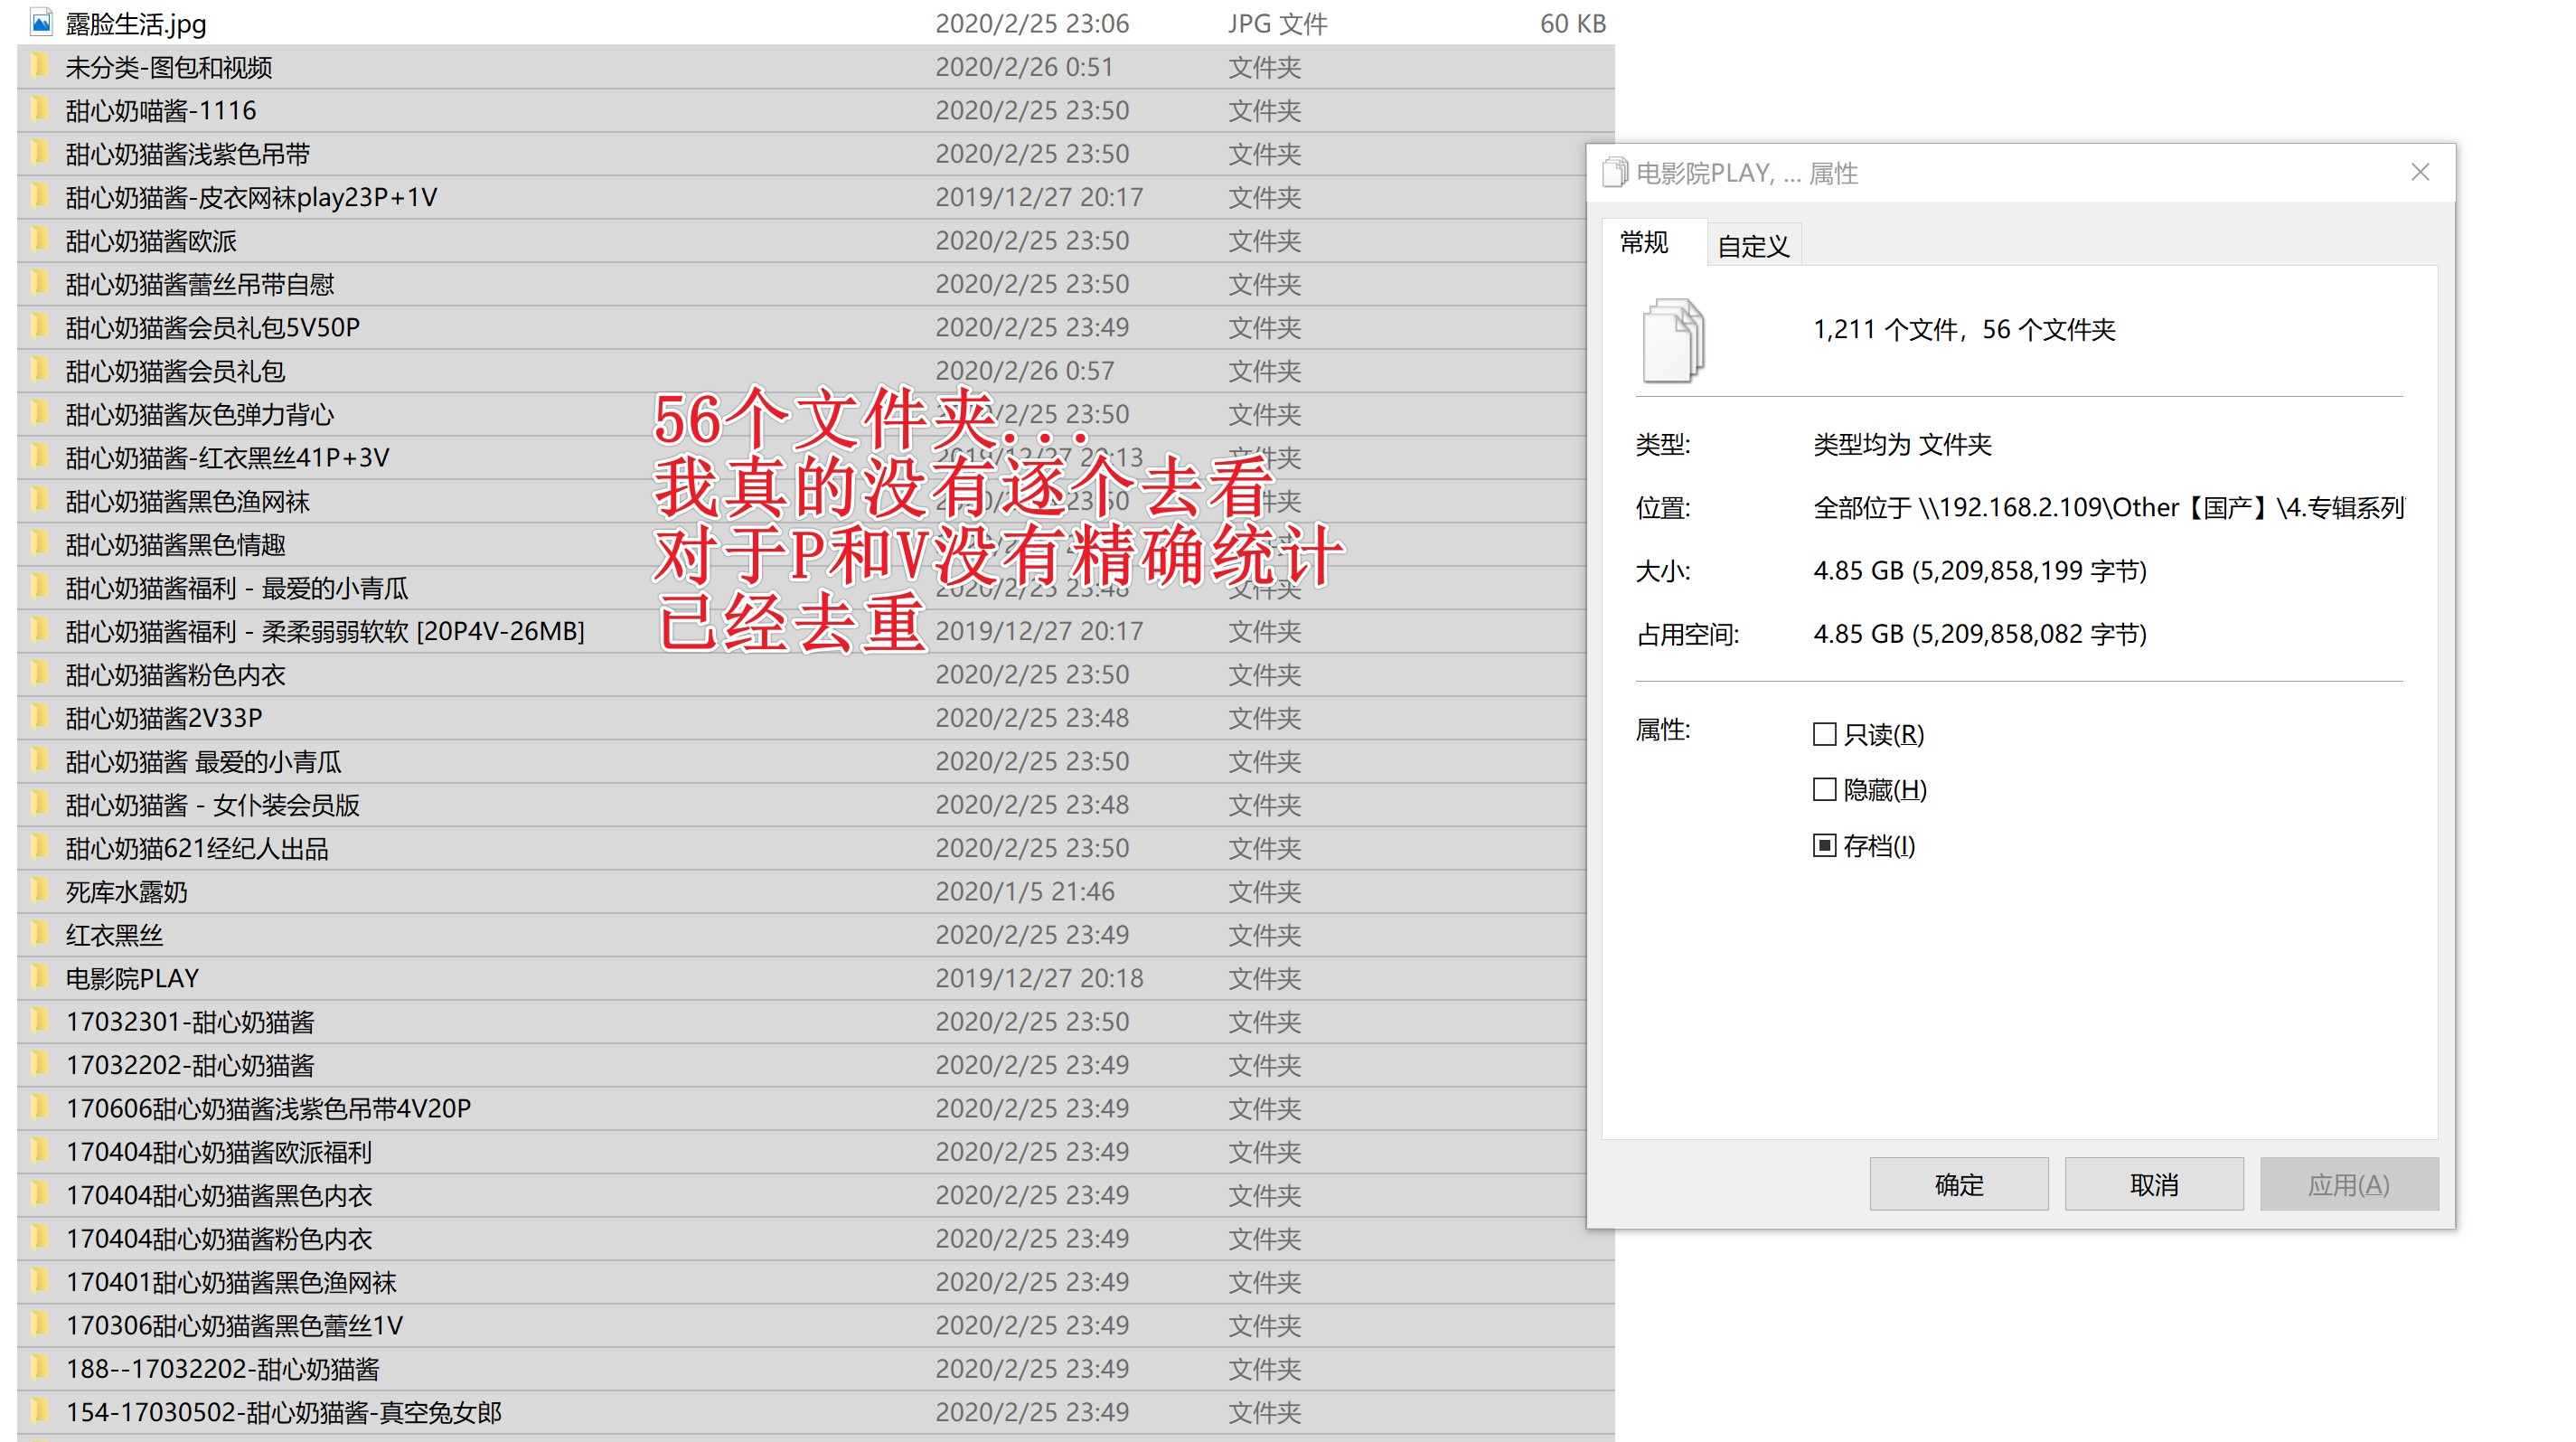Screen dimensions: 2576x1442
Task: Select row 170404甜心奶猫酱黑色内衣
Action: pos(816,1195)
